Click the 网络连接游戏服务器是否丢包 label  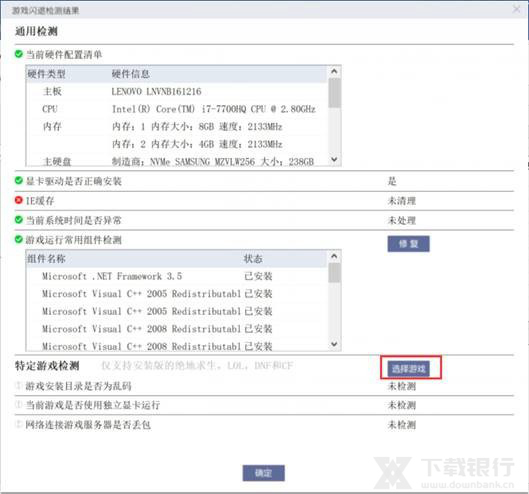tap(88, 424)
